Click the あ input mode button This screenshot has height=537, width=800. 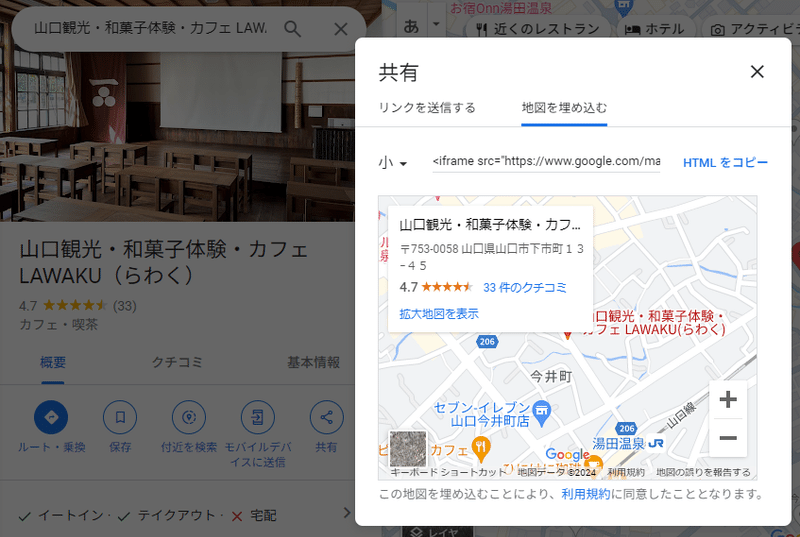point(411,25)
